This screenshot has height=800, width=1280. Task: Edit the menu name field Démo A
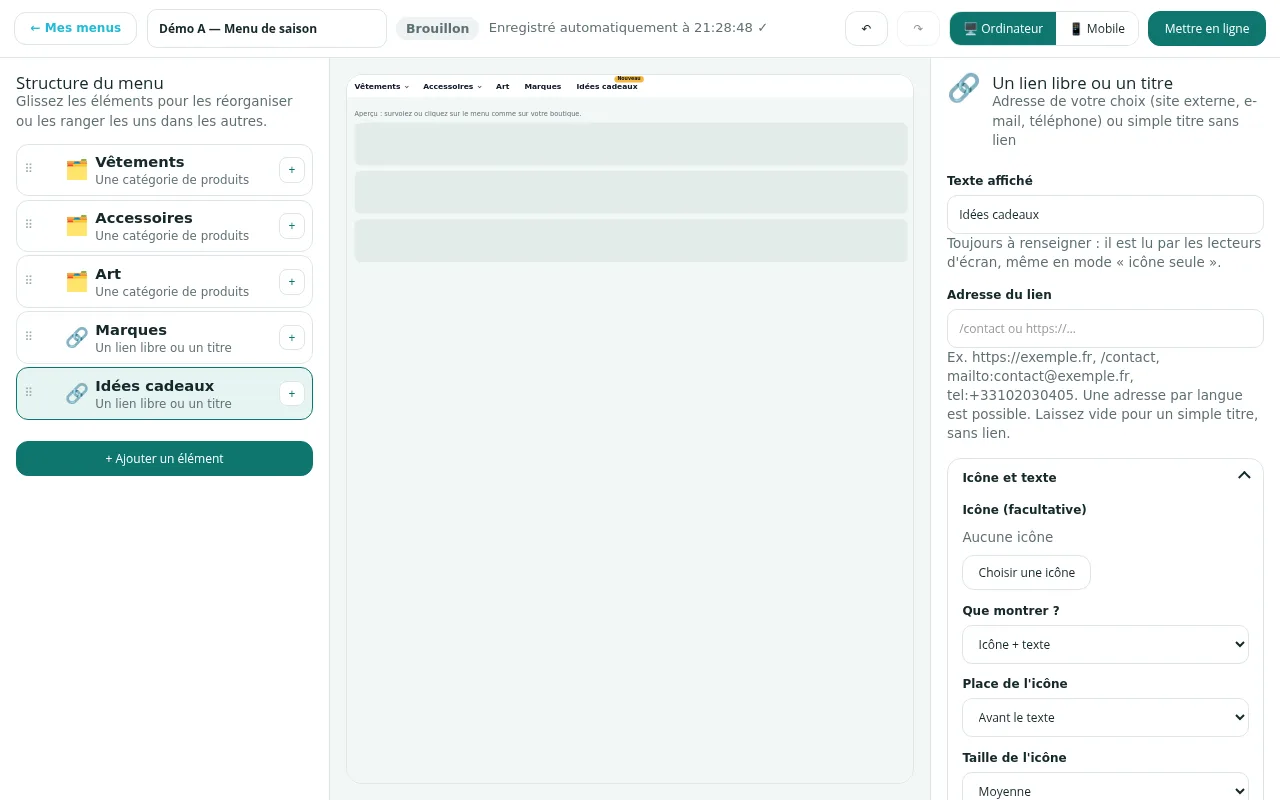(267, 28)
